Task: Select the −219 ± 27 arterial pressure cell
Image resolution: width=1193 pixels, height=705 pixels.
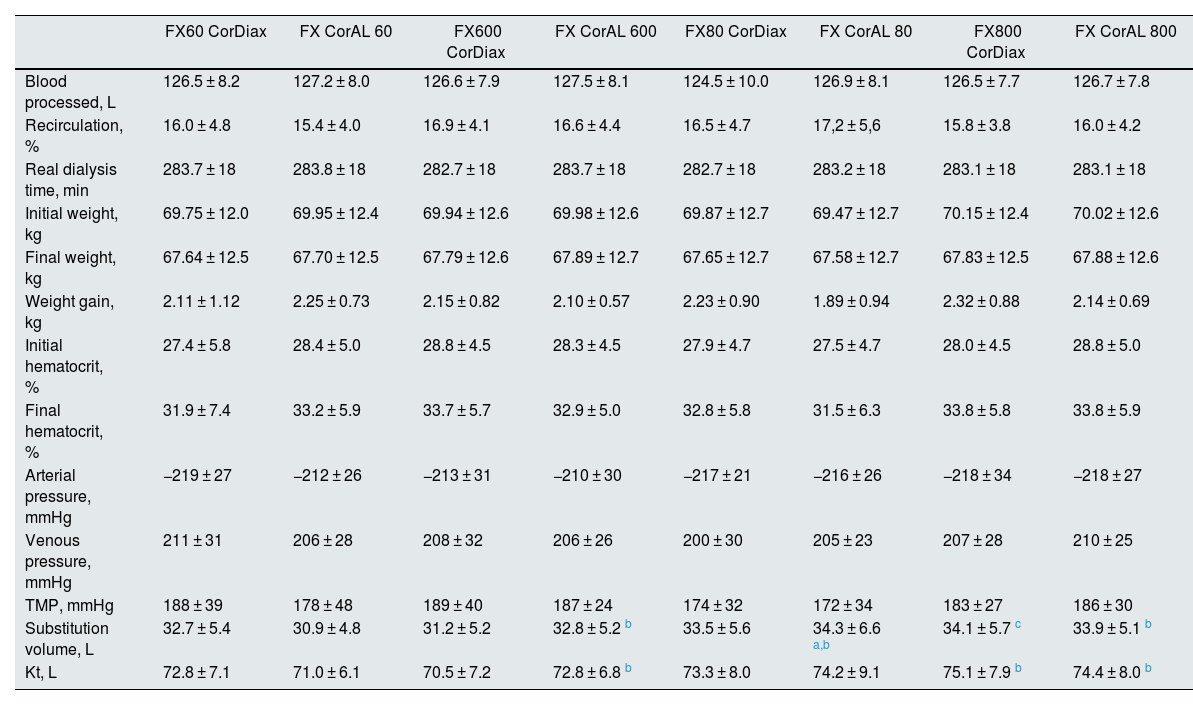Action: 197,475
